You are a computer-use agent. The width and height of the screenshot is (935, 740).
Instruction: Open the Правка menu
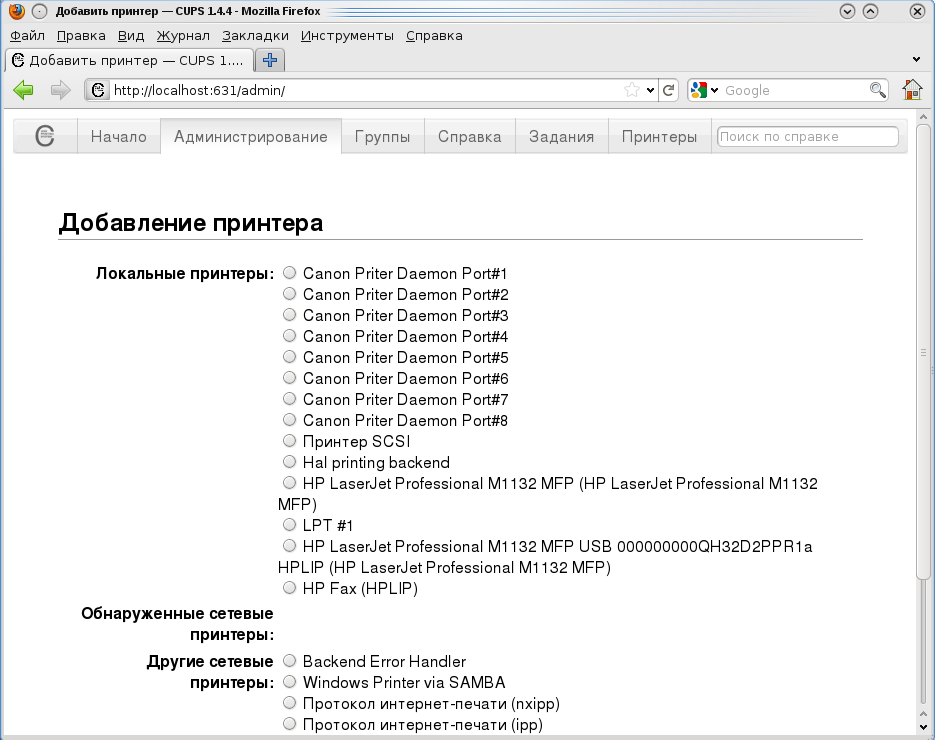coord(81,36)
